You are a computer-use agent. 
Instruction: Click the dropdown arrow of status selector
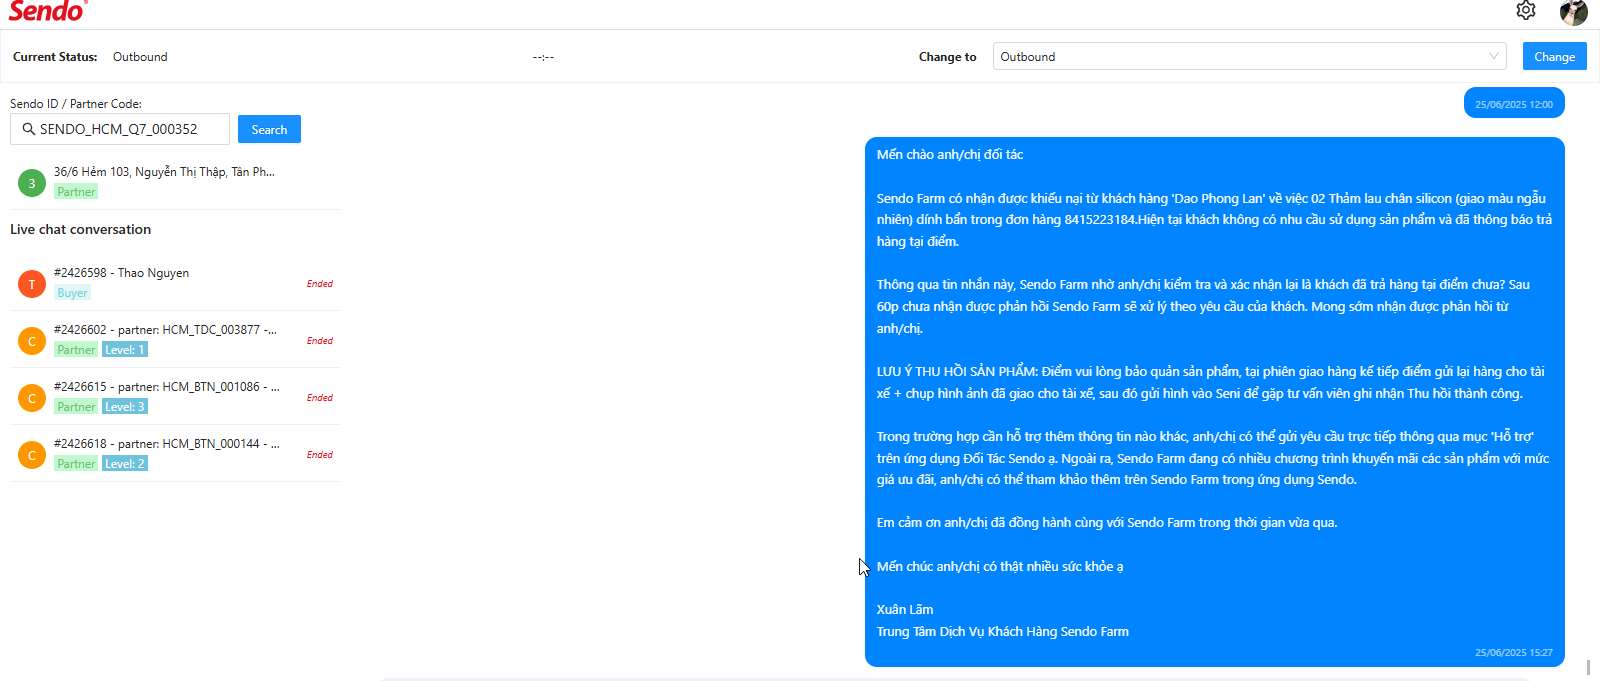click(1494, 56)
